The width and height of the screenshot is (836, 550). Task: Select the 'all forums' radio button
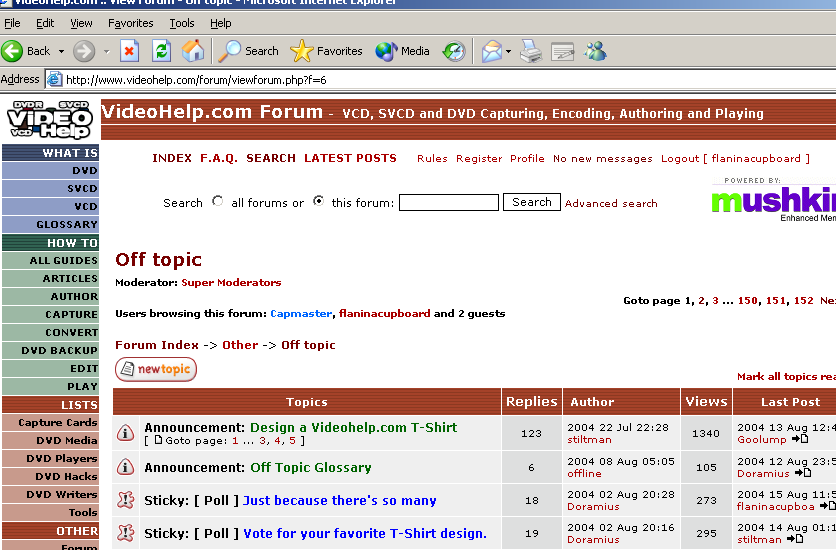point(218,201)
